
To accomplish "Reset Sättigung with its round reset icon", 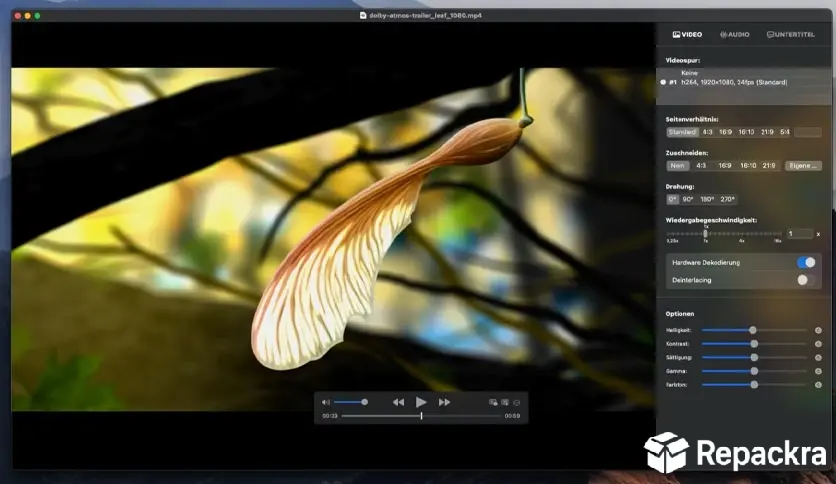I will [818, 358].
